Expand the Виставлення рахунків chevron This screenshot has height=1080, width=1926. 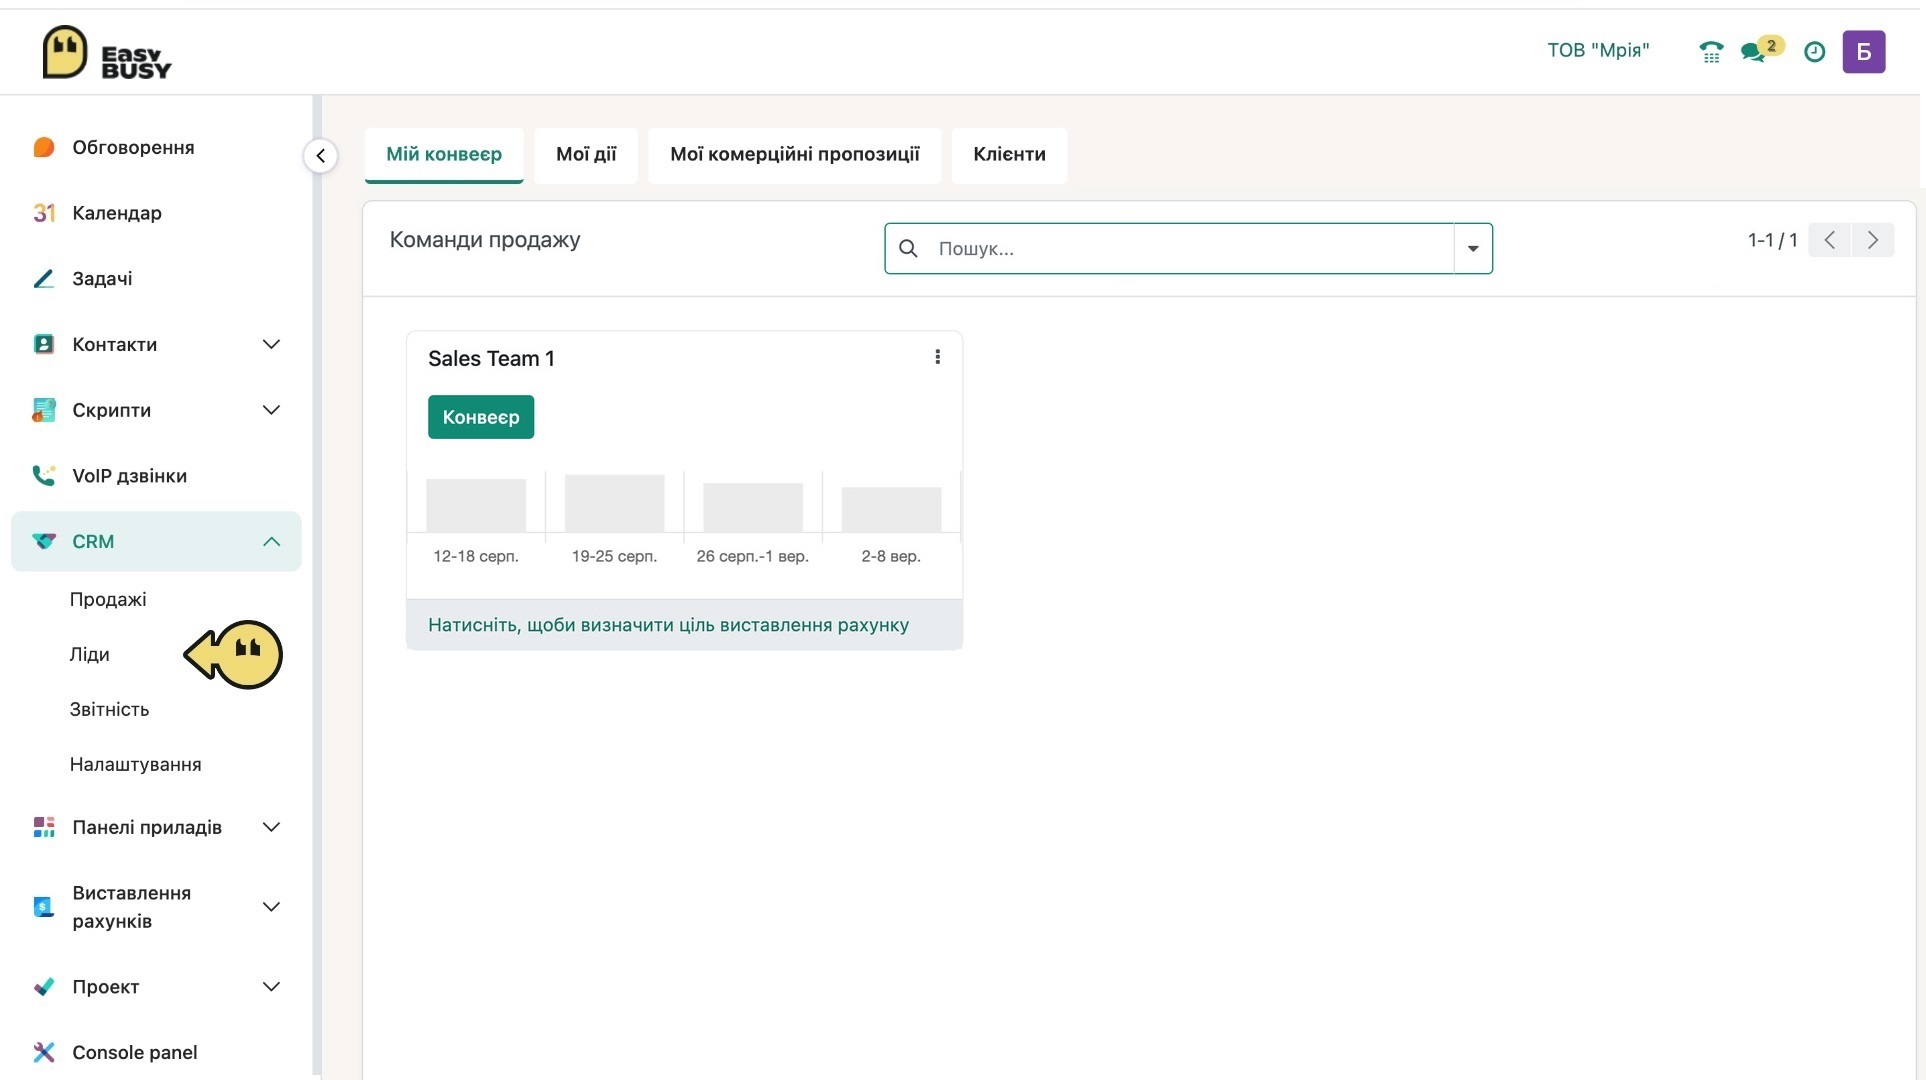click(271, 906)
